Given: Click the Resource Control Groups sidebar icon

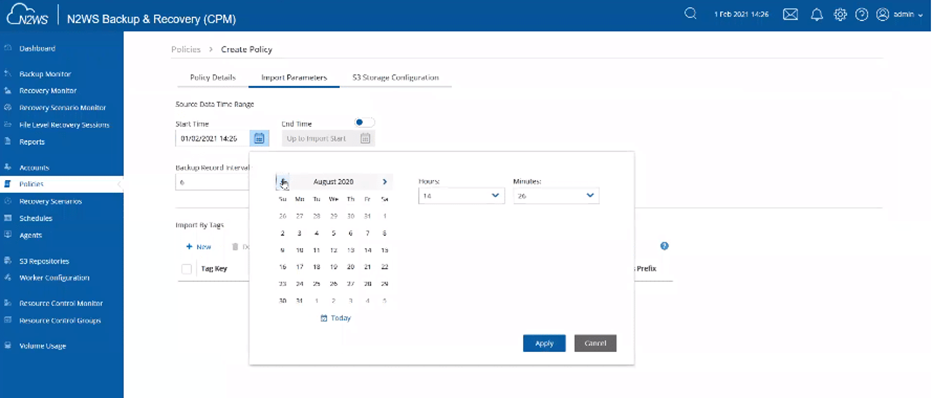Looking at the screenshot, I should point(8,320).
